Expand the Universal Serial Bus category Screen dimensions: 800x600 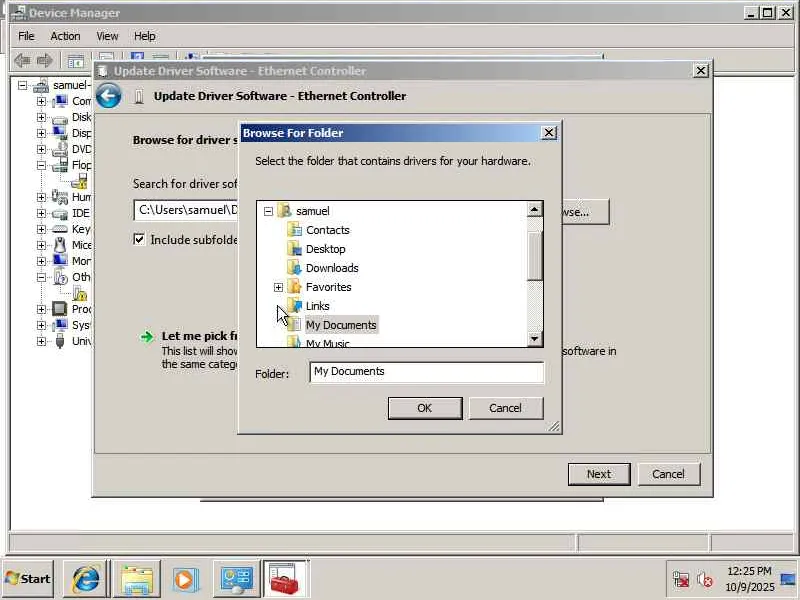(x=41, y=341)
